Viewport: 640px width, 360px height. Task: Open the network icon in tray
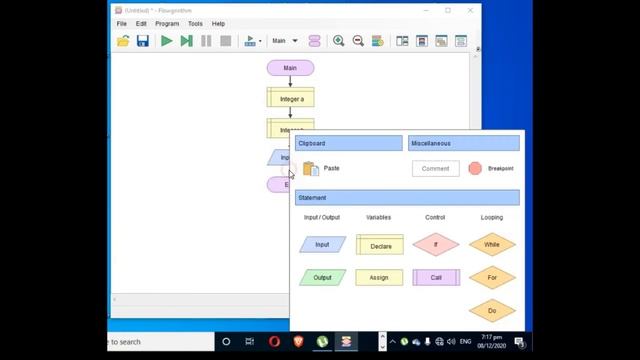[439, 342]
